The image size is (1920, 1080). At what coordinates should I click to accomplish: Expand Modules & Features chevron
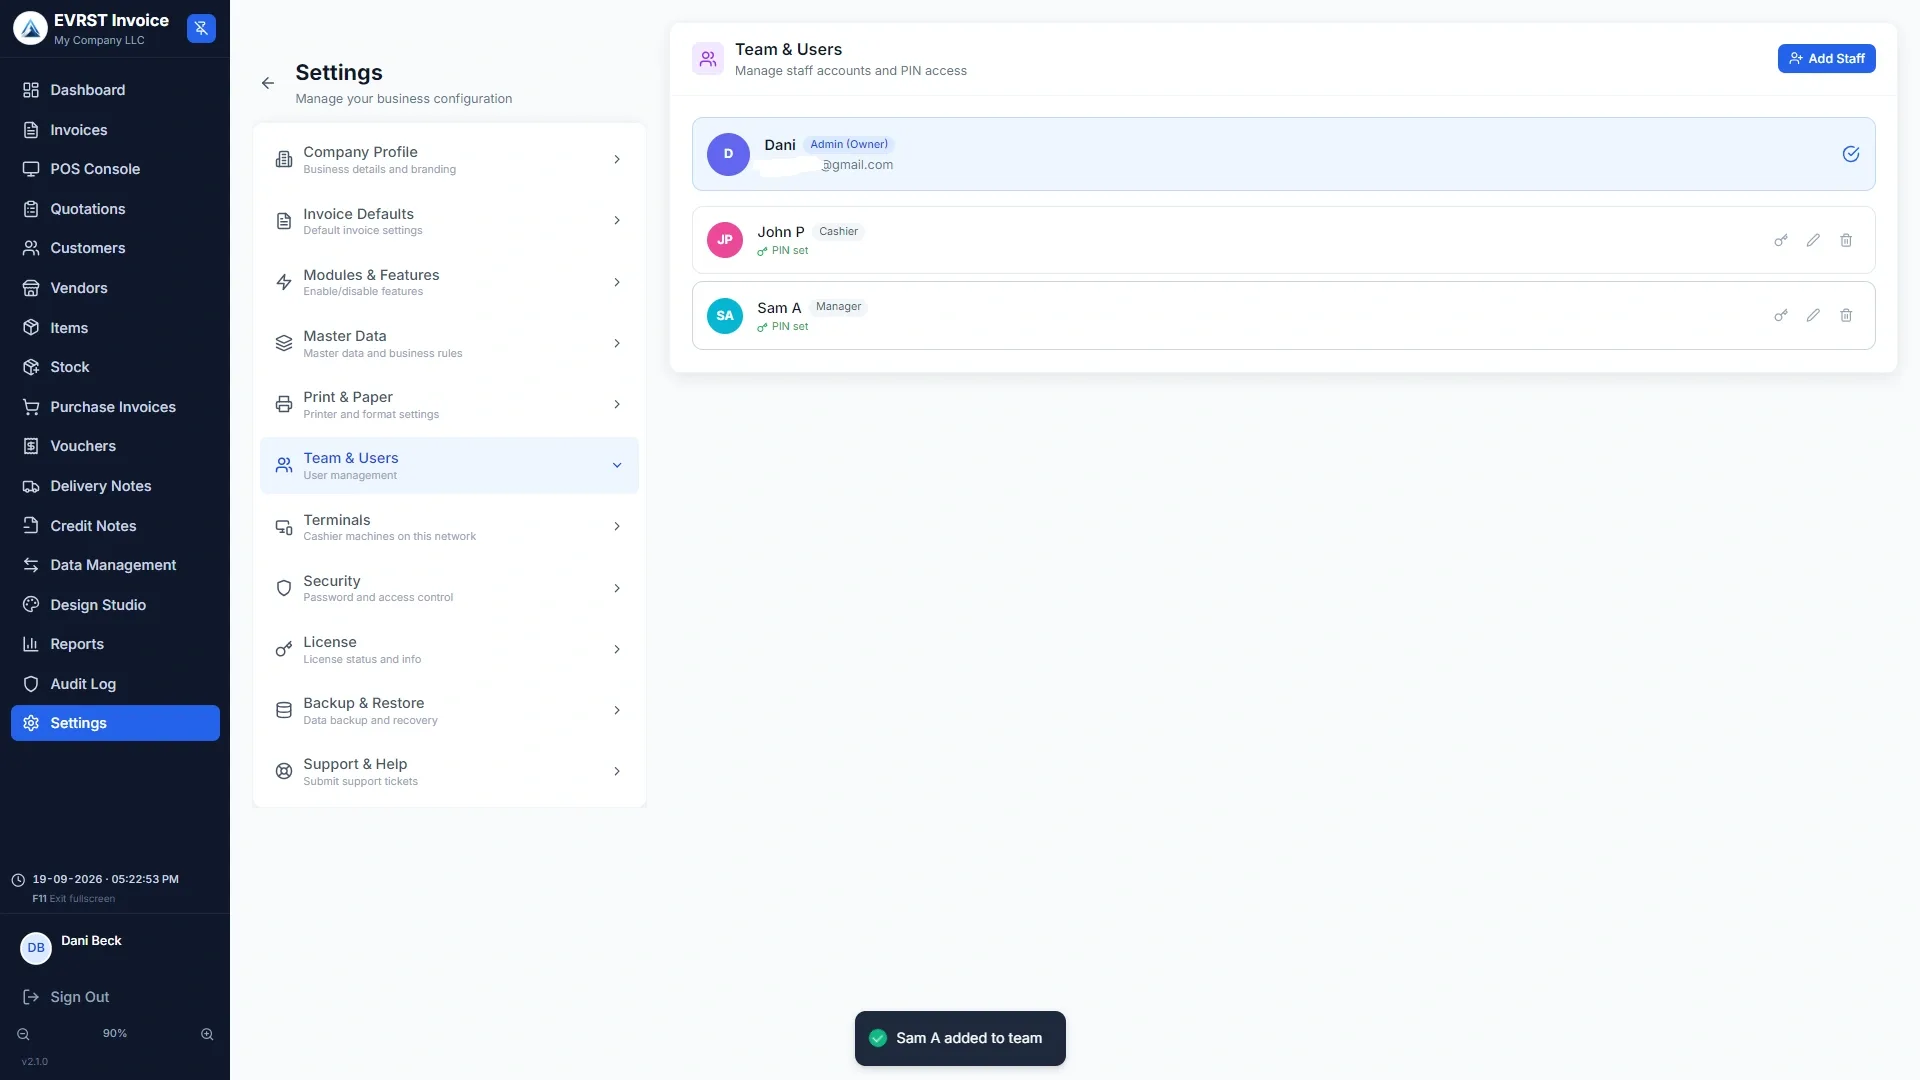click(617, 282)
